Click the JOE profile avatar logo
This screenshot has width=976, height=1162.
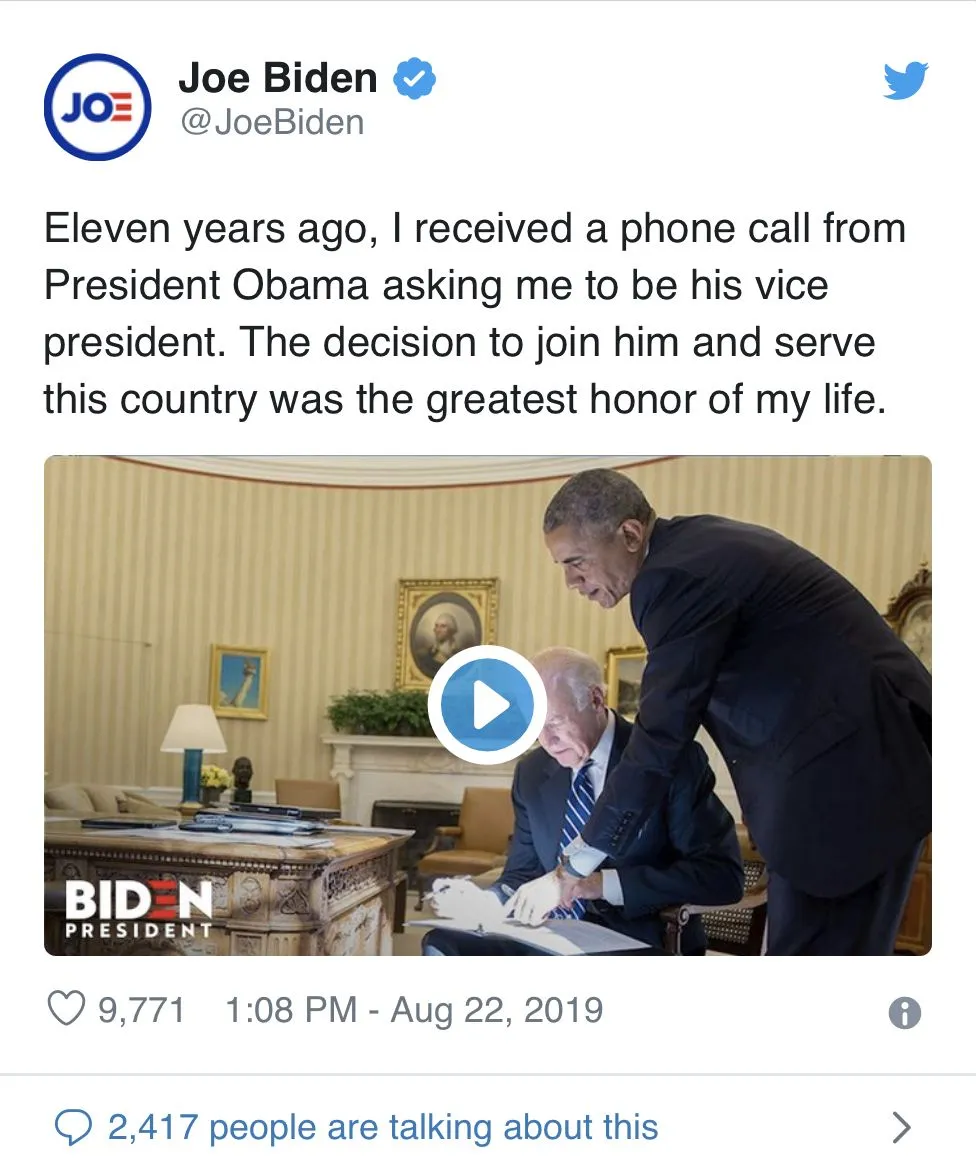point(97,107)
